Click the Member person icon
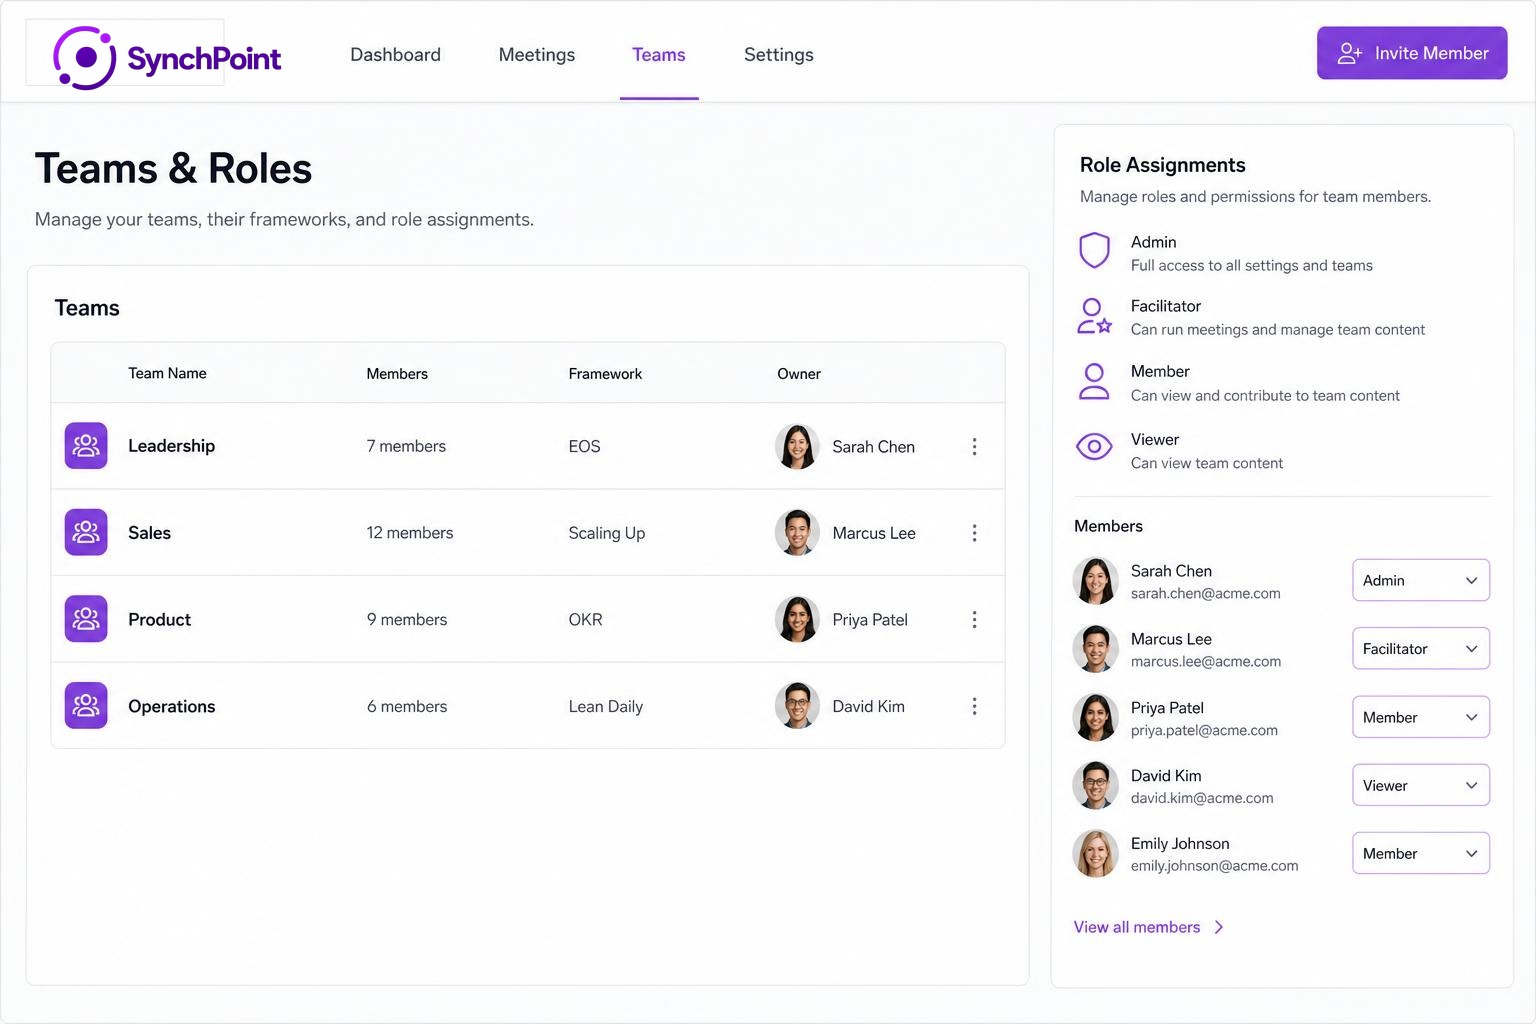 click(1094, 381)
